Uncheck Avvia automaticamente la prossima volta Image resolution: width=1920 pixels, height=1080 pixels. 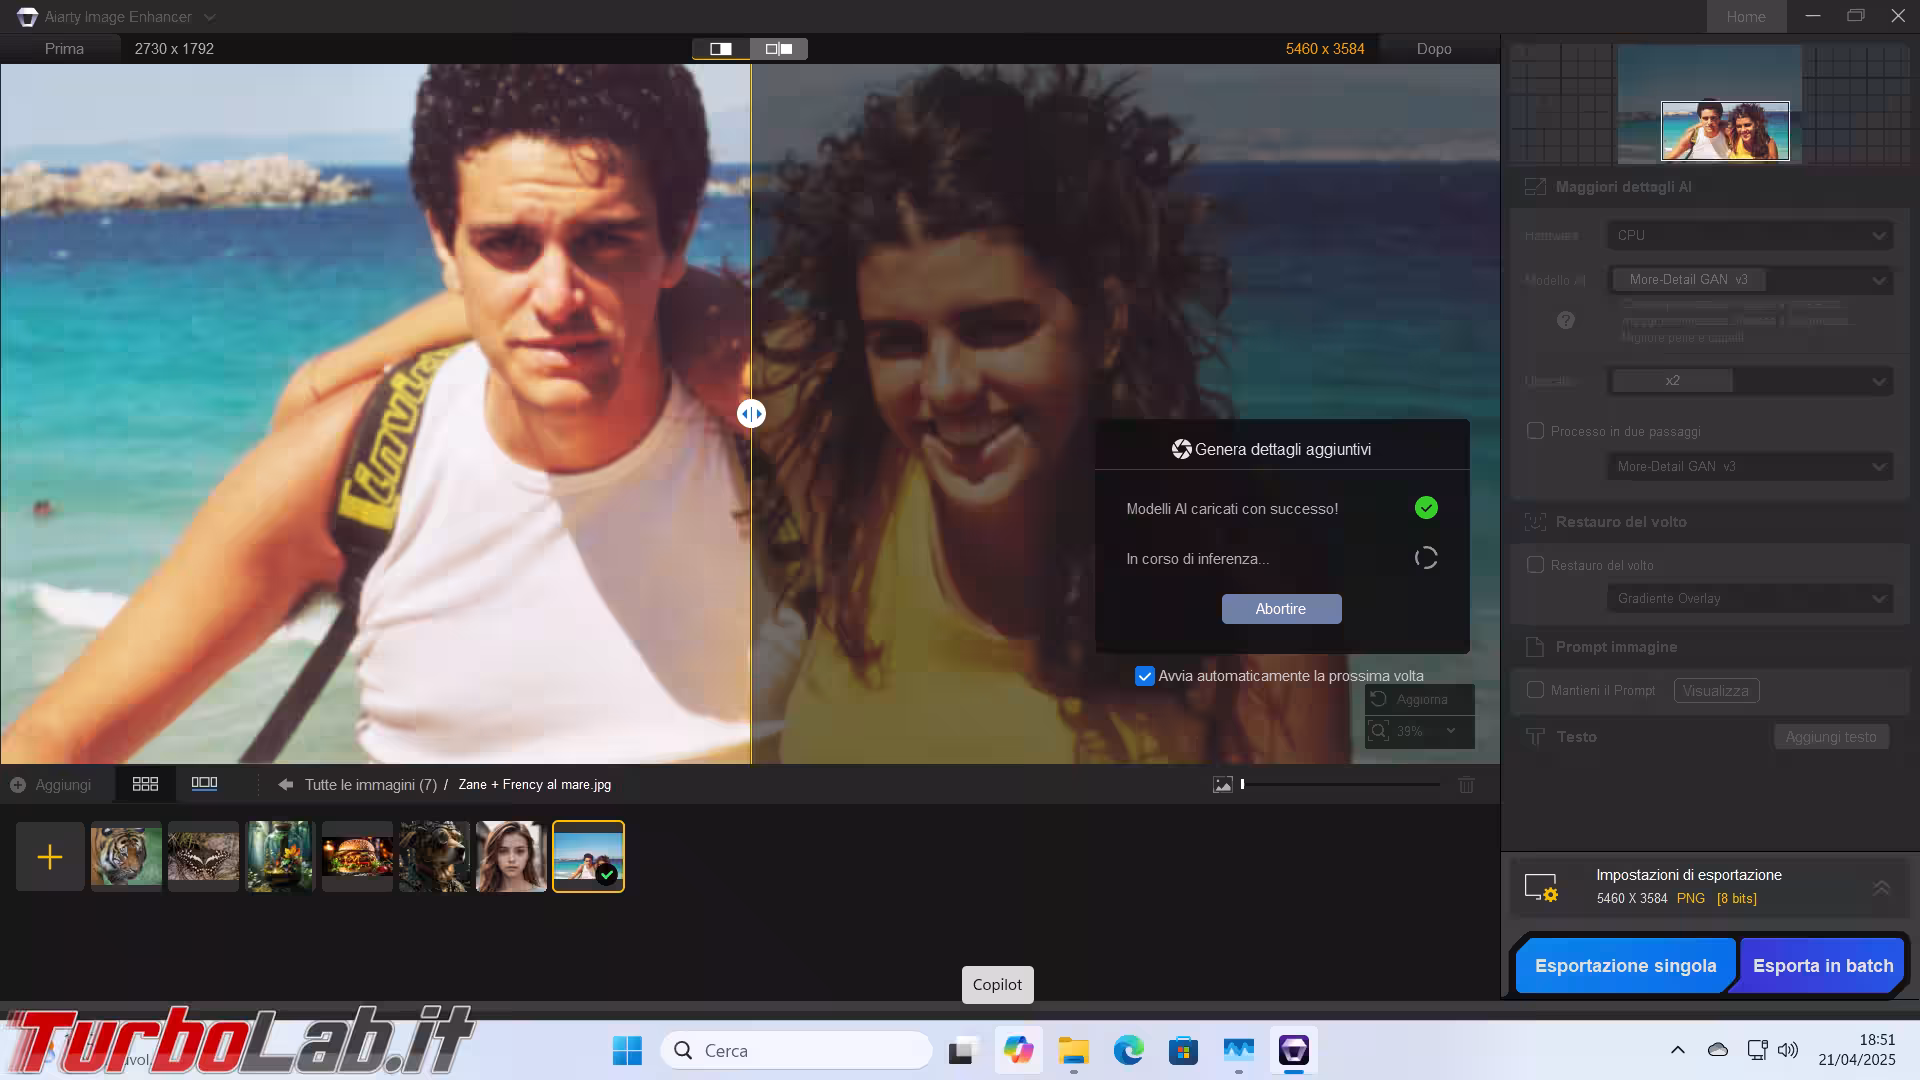(1145, 677)
